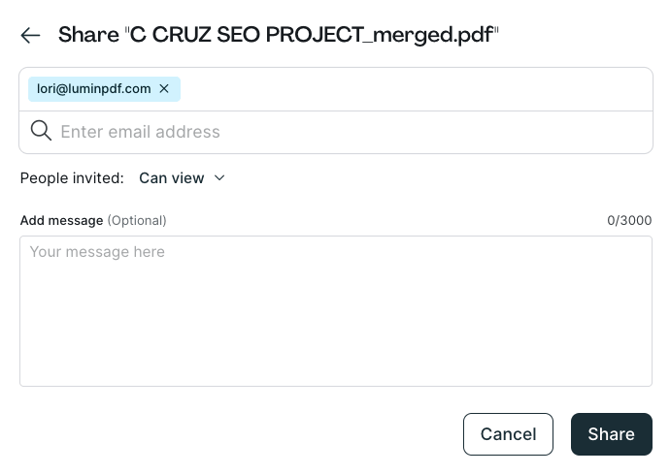Select the lori@luminpdf.com email chip
670x474 pixels.
(94, 89)
